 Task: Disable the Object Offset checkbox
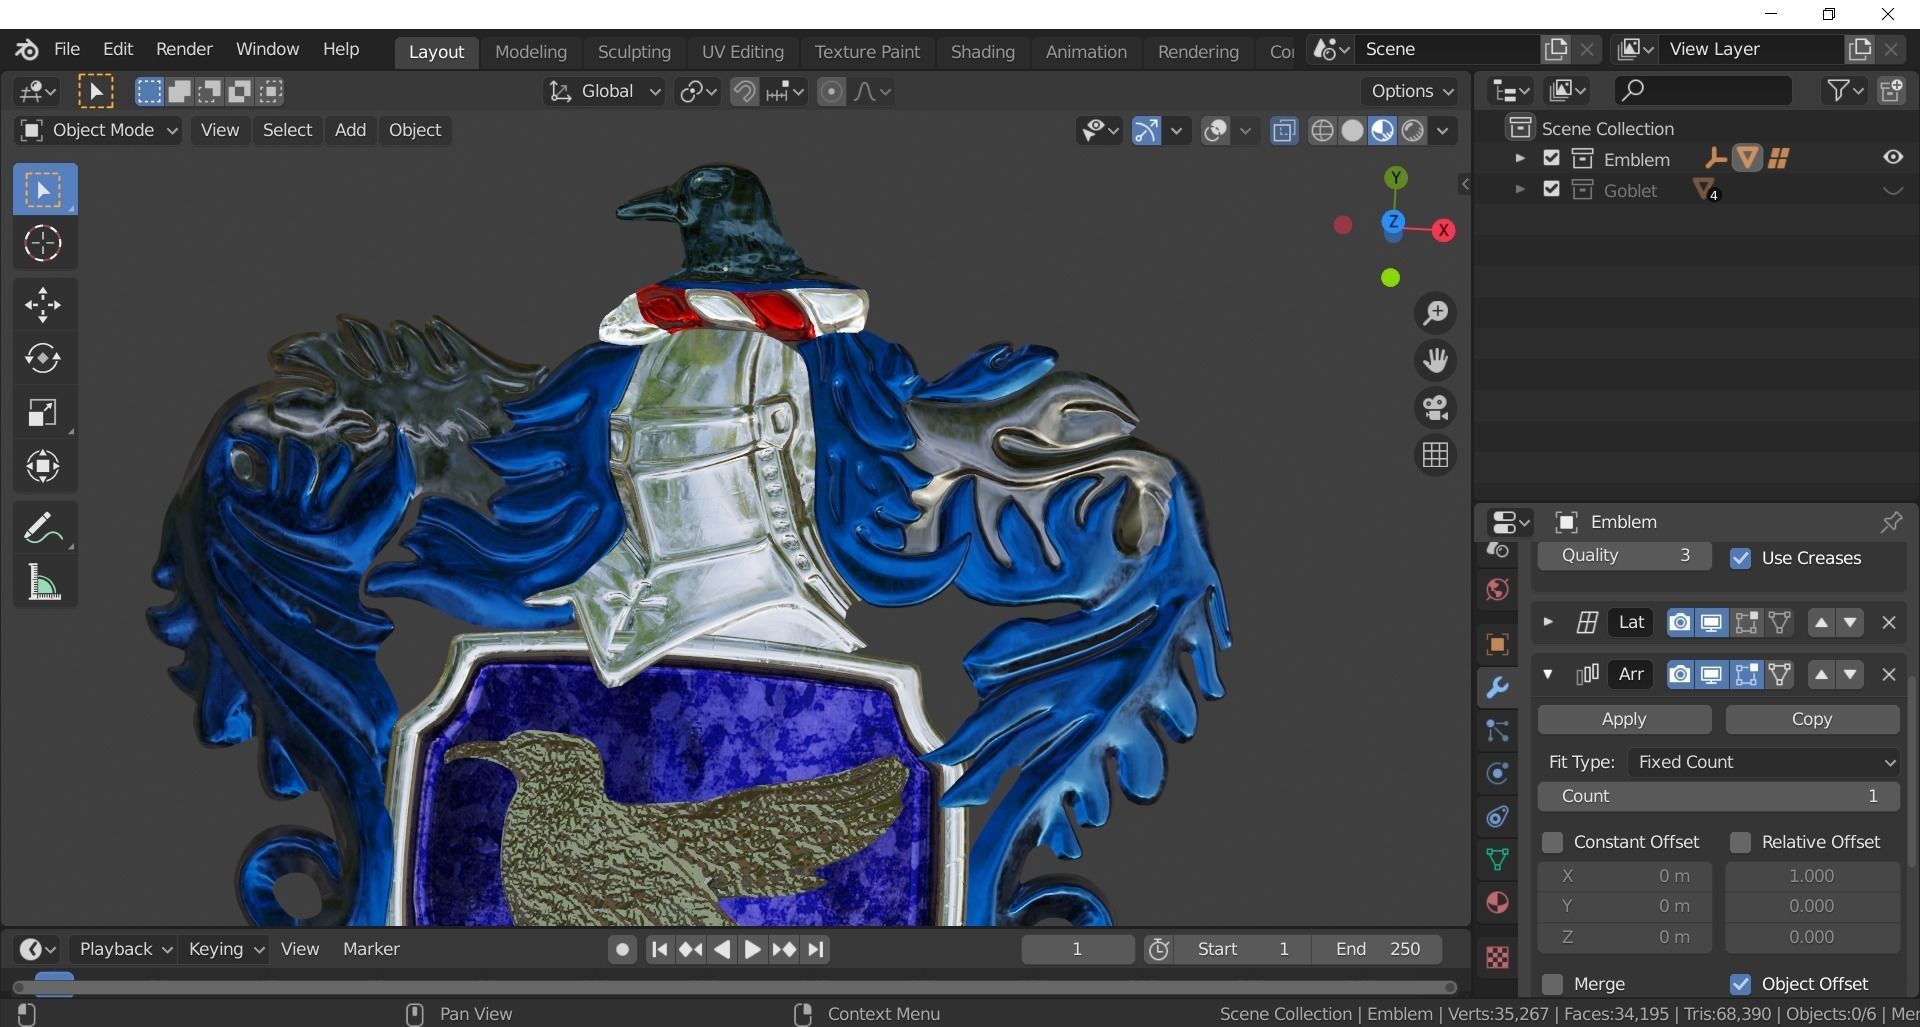pyautogui.click(x=1740, y=984)
